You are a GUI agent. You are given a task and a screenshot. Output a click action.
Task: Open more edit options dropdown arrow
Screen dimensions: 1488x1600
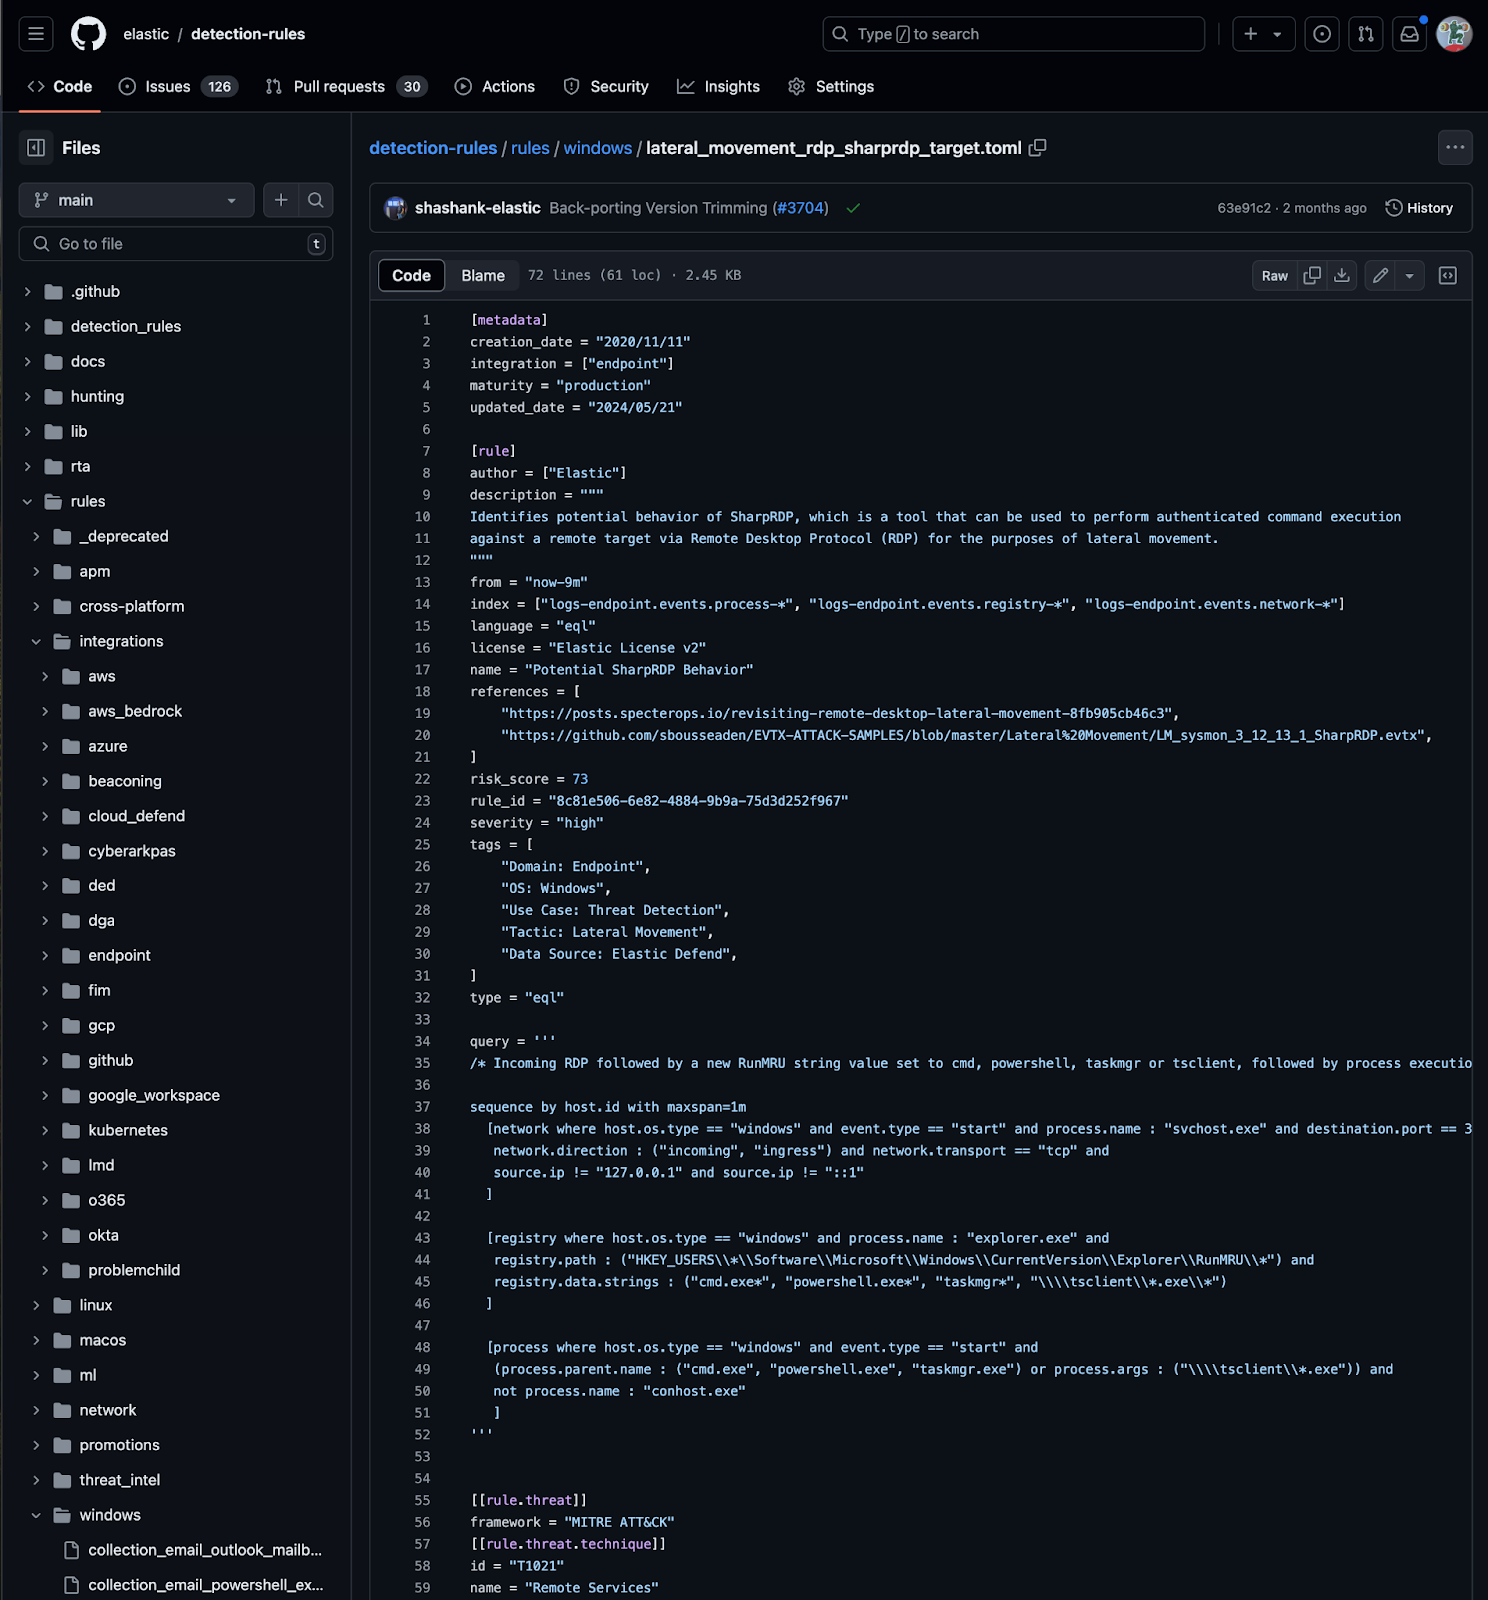(1409, 275)
